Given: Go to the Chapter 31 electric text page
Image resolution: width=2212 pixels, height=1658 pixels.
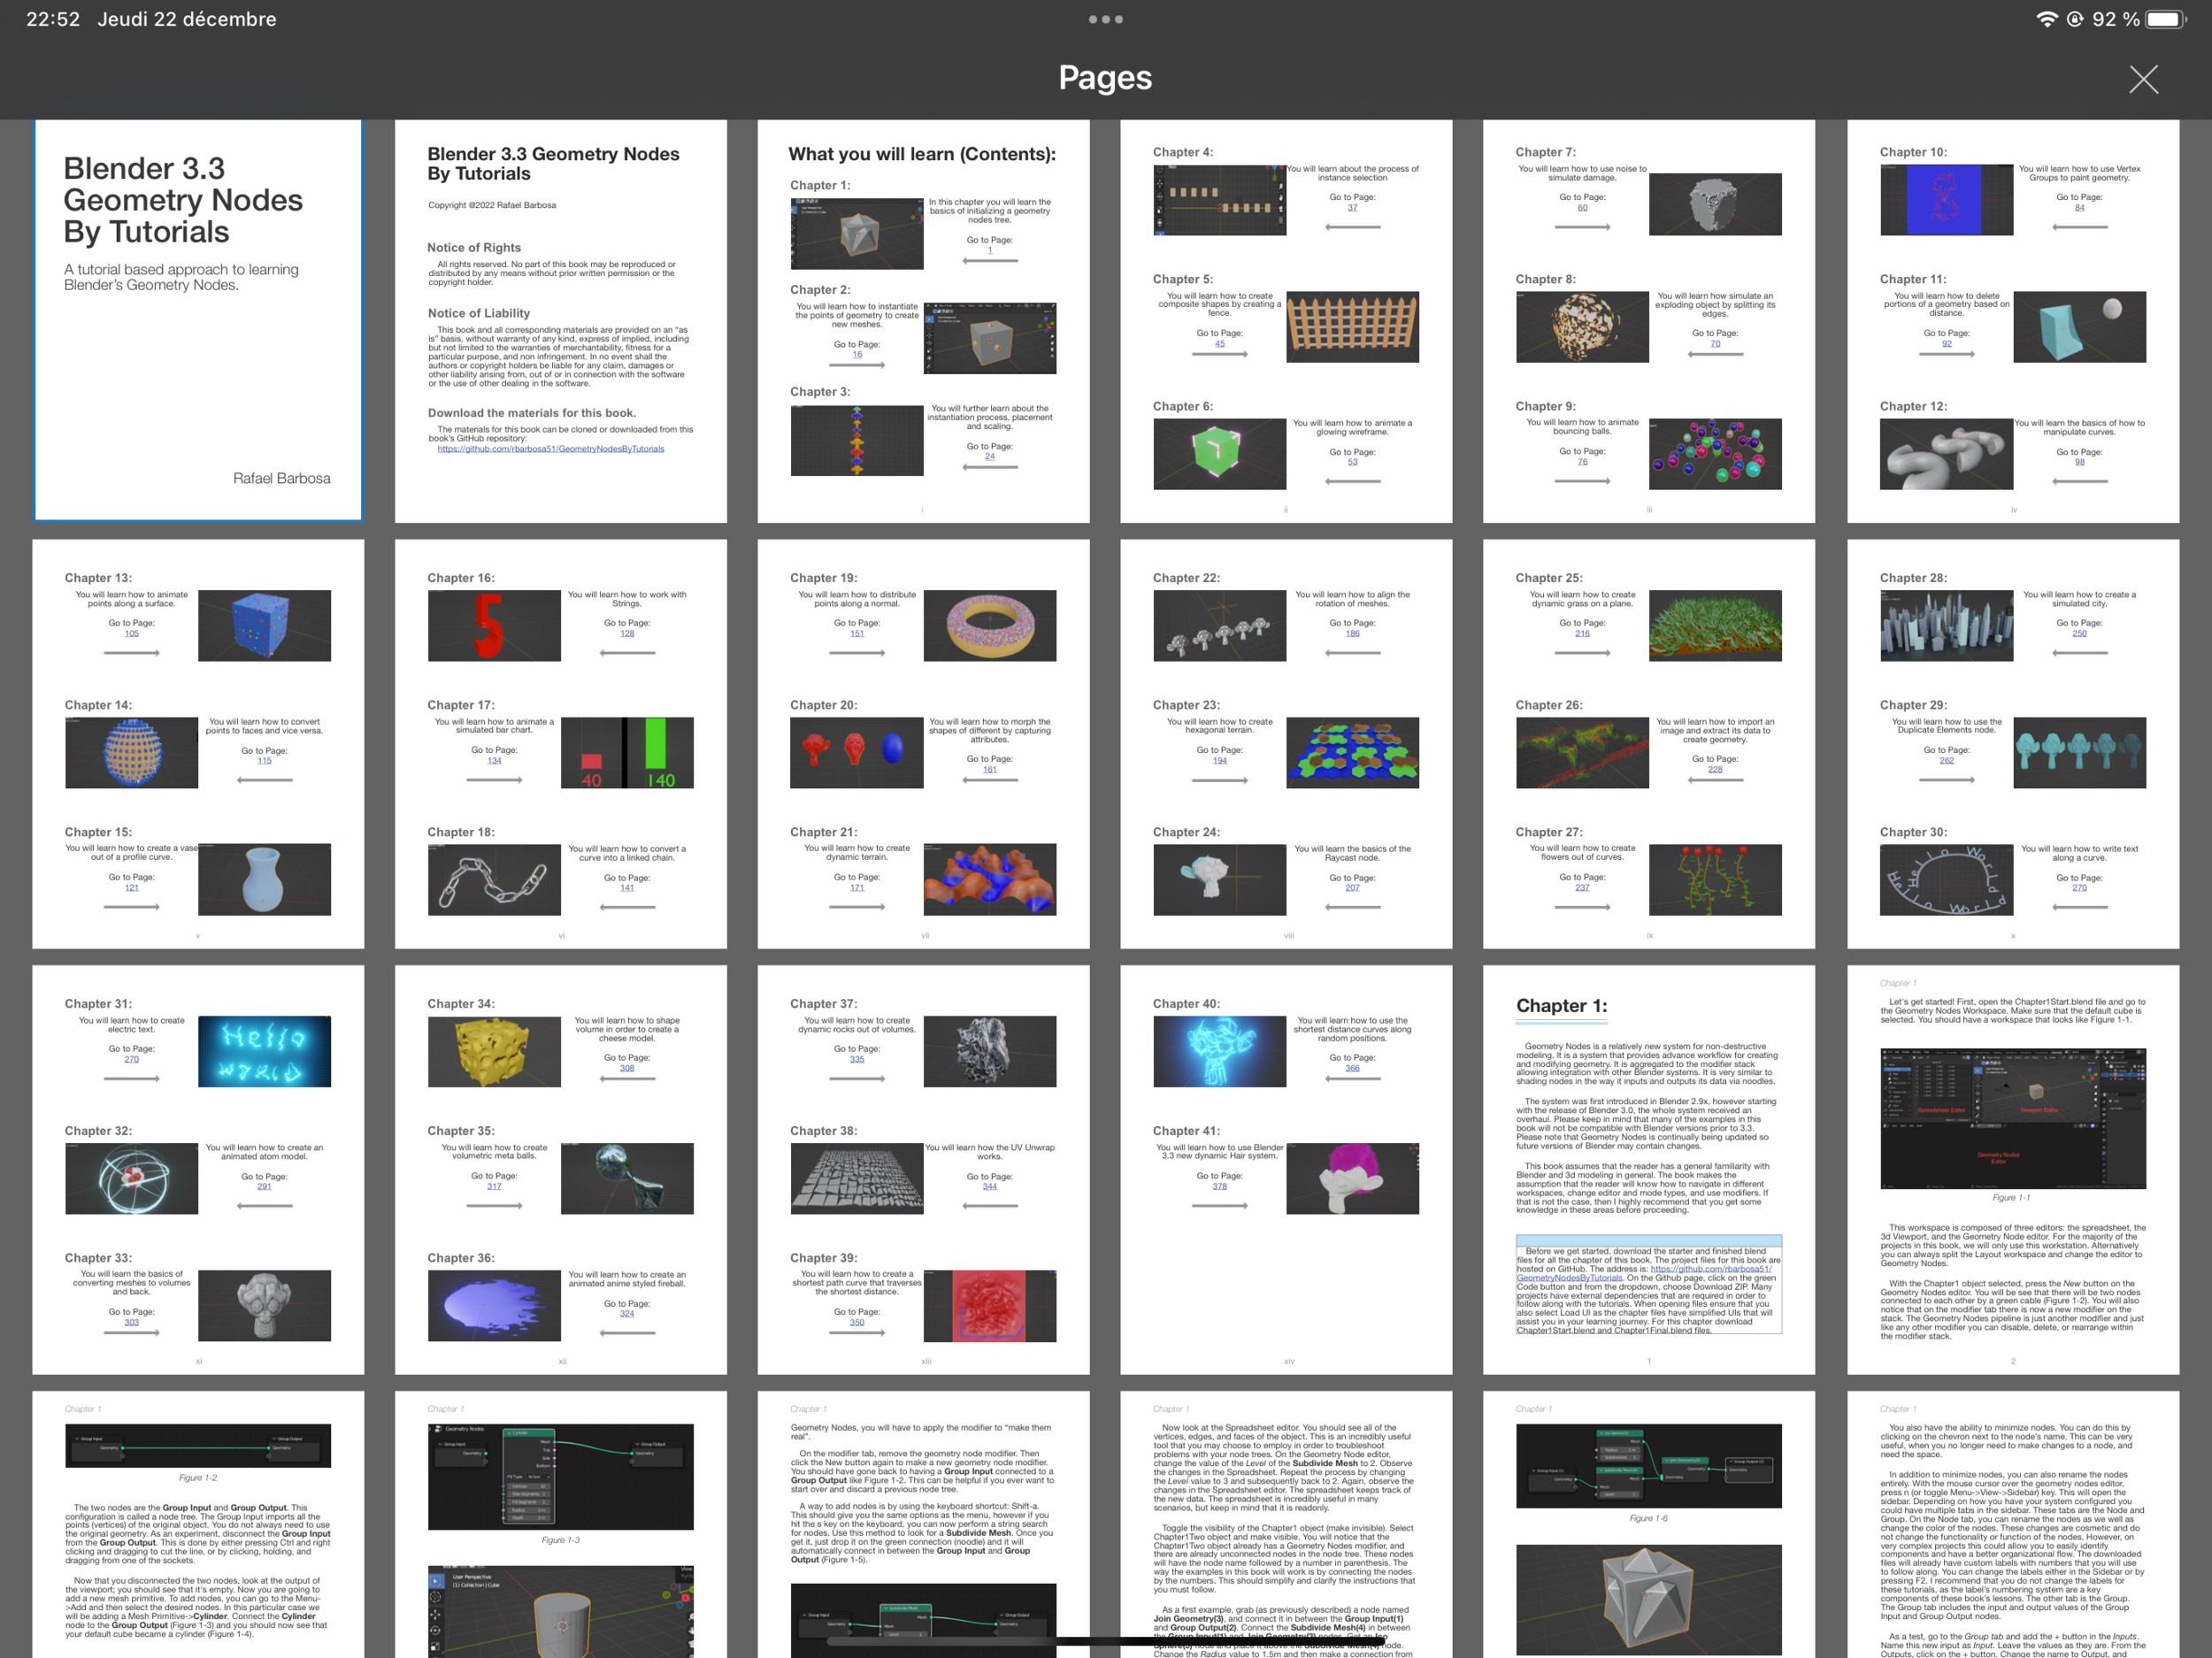Looking at the screenshot, I should click(198, 1169).
